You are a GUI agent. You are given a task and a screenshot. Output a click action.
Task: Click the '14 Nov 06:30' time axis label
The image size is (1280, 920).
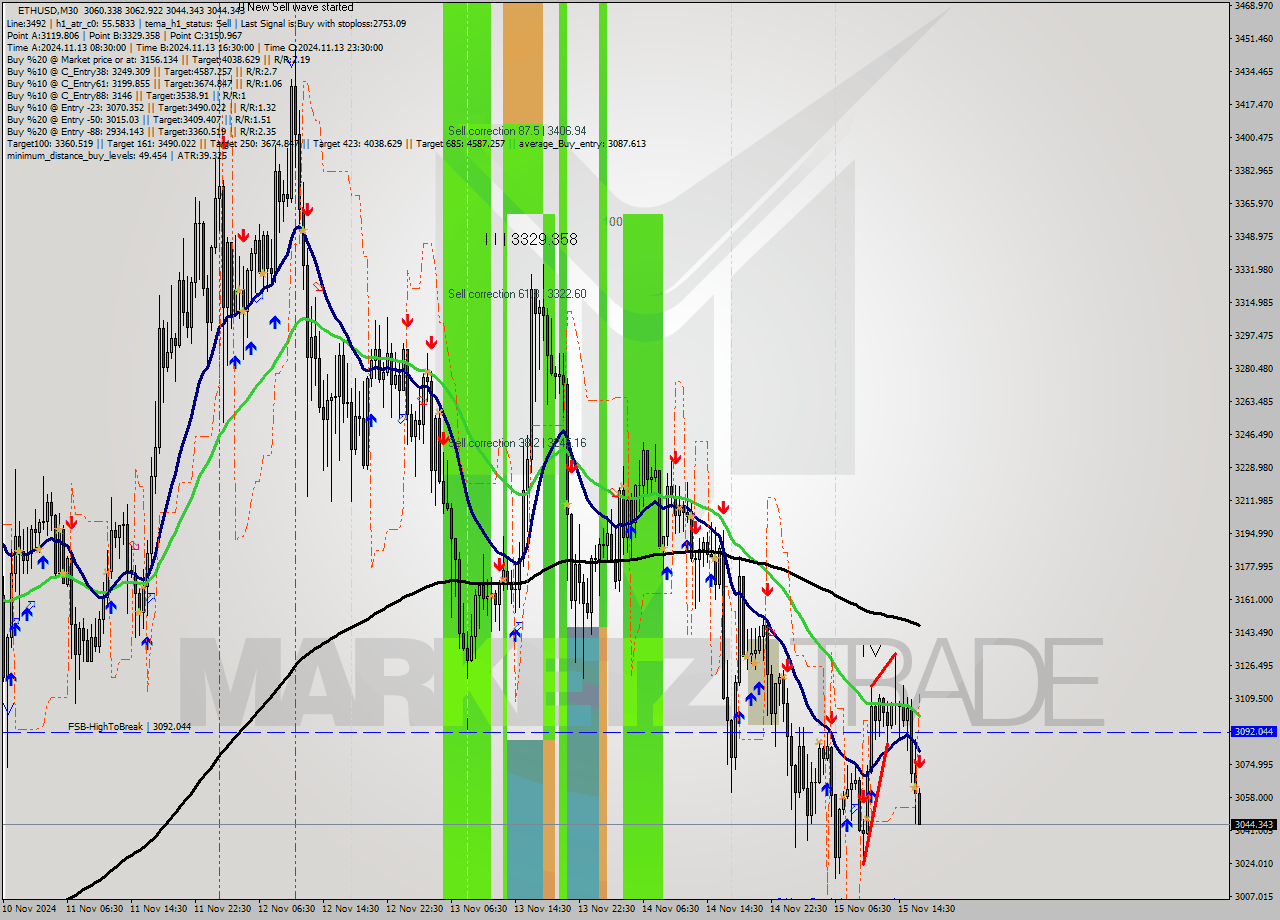click(671, 910)
